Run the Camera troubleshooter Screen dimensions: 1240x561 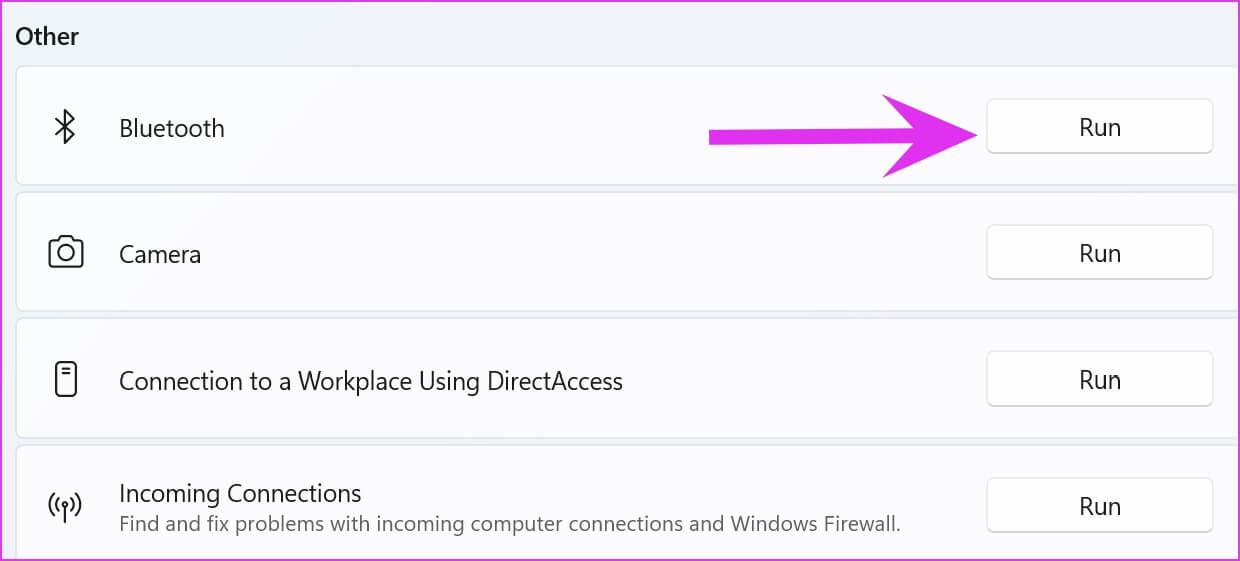click(1099, 253)
